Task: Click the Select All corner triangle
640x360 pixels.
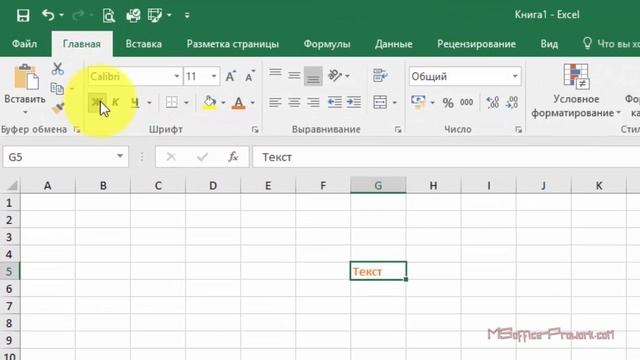Action: click(x=12, y=186)
